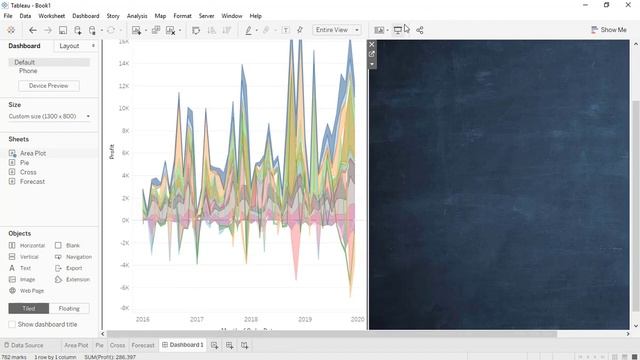The width and height of the screenshot is (640, 360).
Task: Open the File menu
Action: click(x=8, y=16)
